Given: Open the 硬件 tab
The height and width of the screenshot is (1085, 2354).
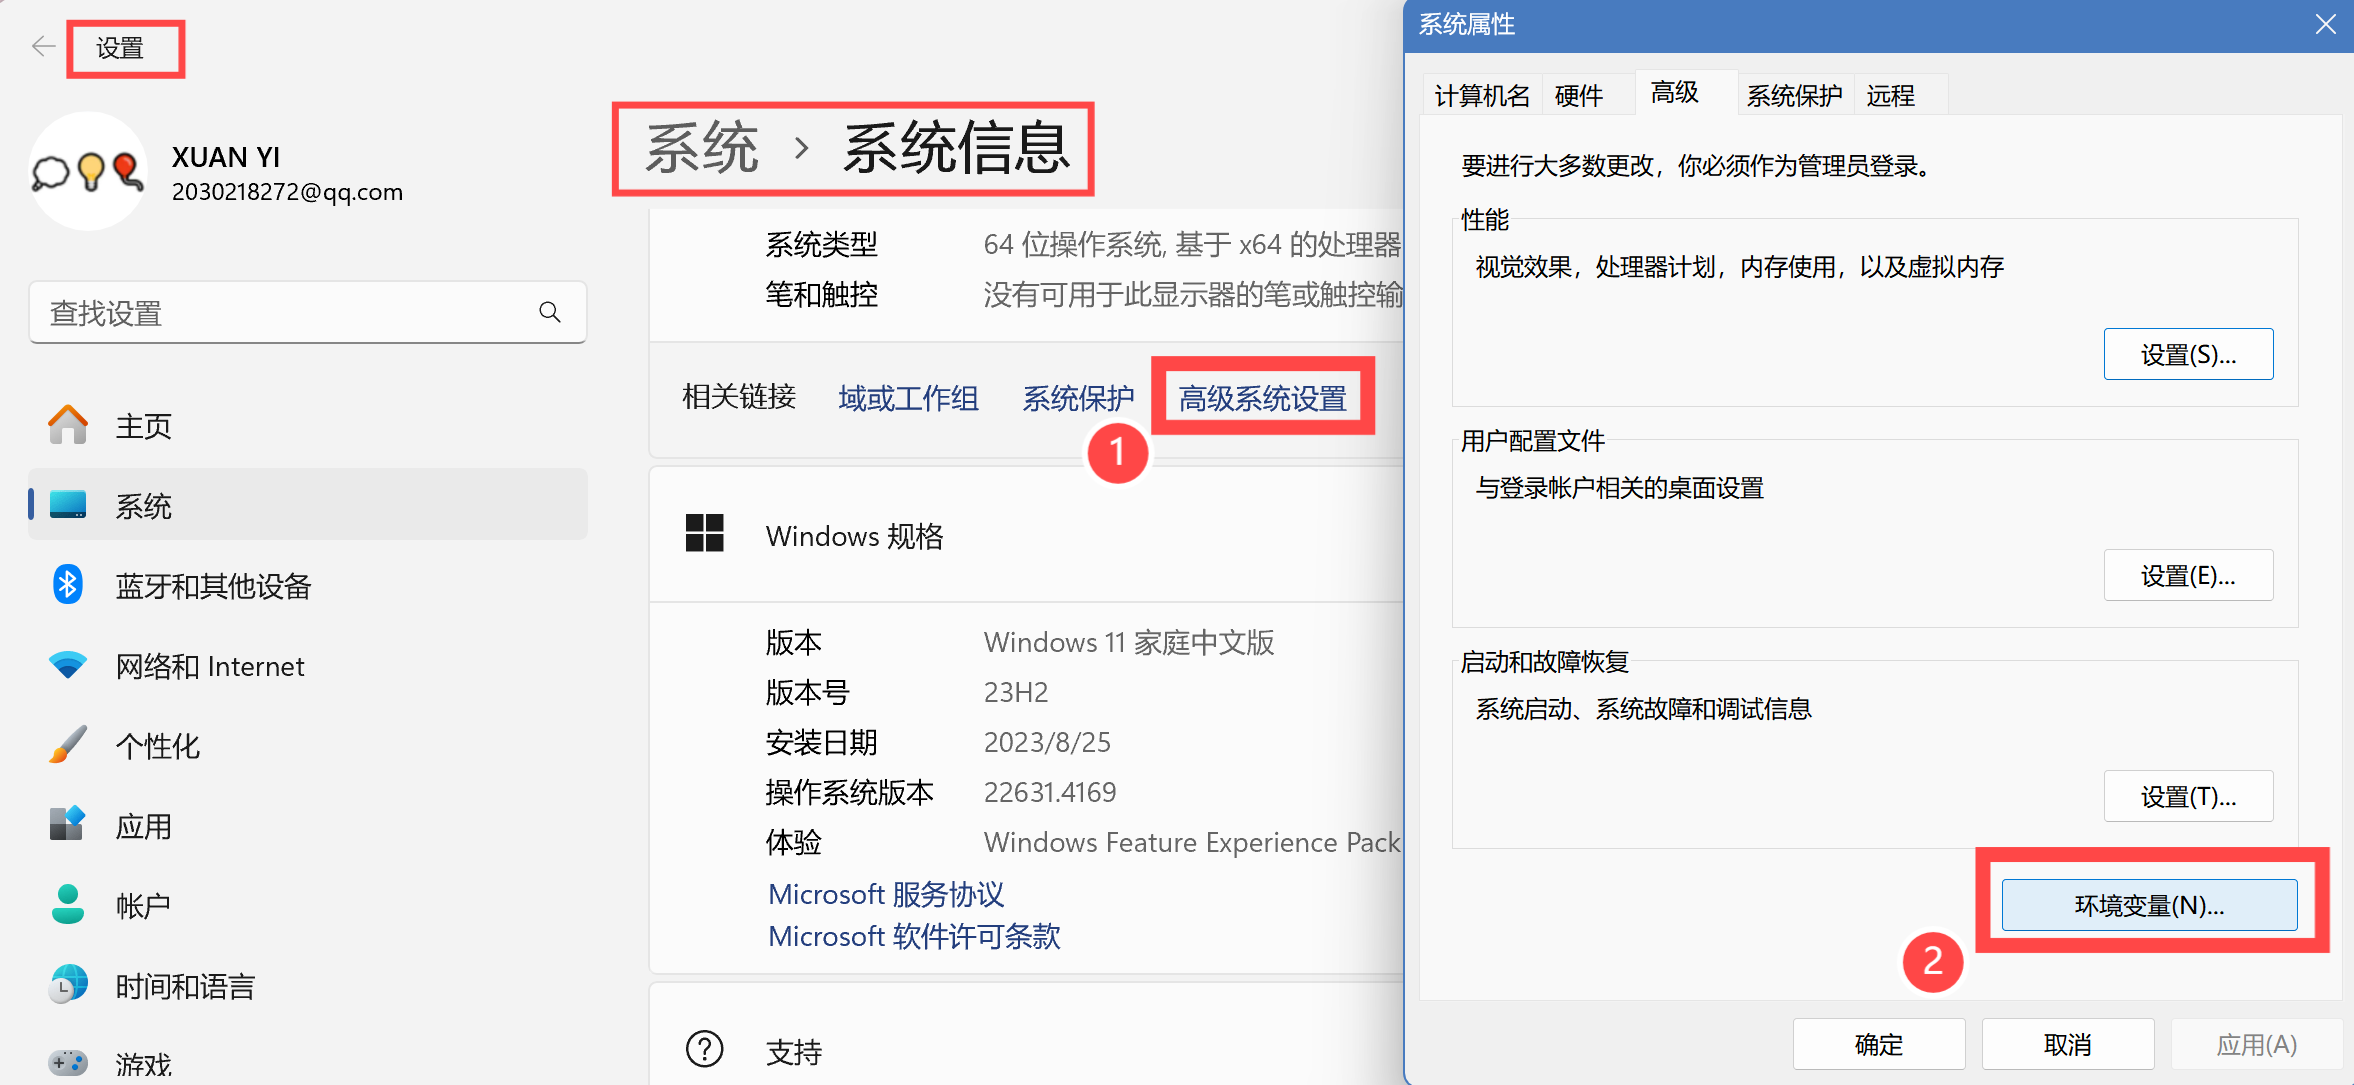Looking at the screenshot, I should tap(1579, 96).
